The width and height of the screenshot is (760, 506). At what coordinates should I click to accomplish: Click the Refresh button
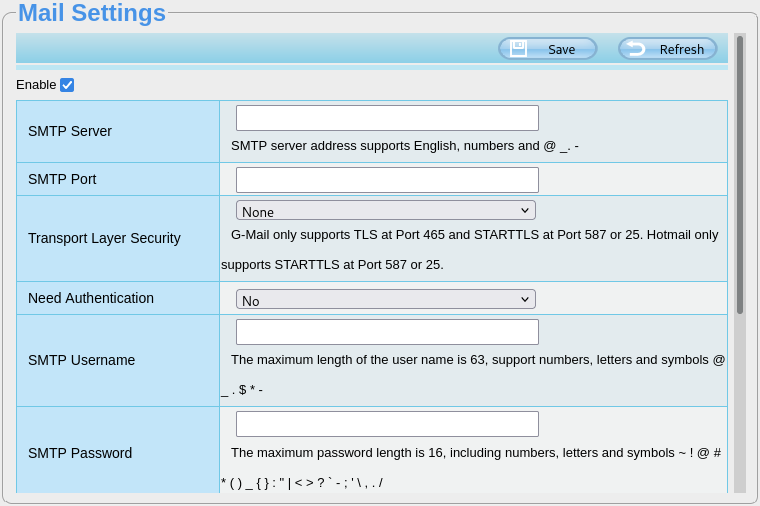pyautogui.click(x=667, y=49)
